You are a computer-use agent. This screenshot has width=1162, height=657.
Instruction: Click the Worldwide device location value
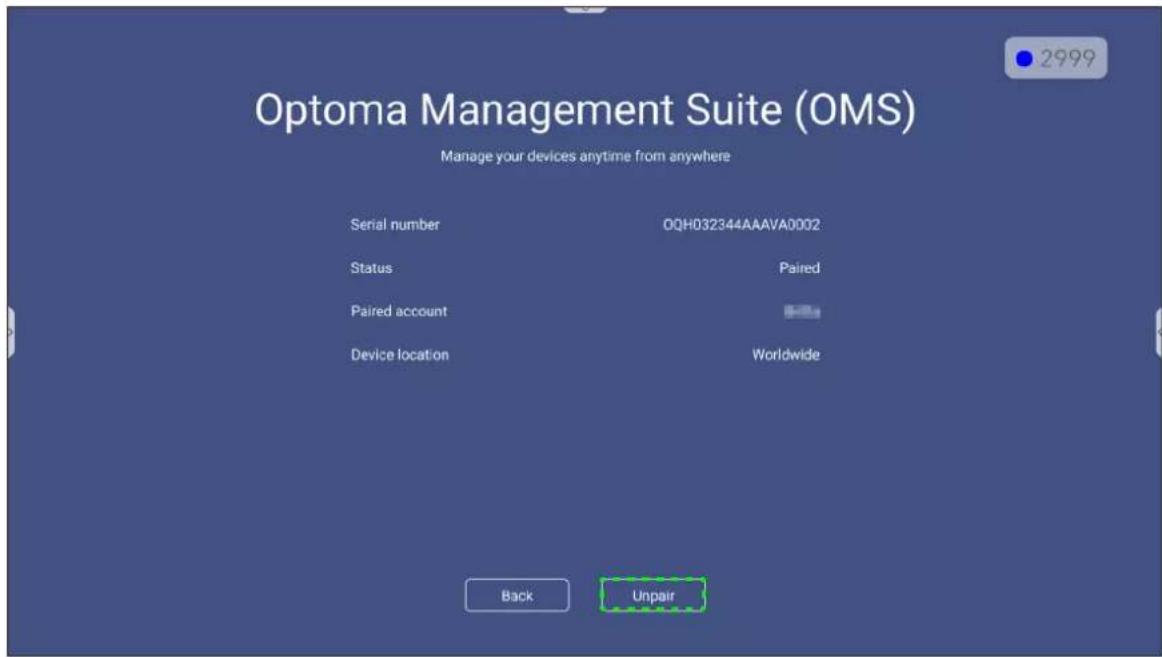[x=786, y=354]
